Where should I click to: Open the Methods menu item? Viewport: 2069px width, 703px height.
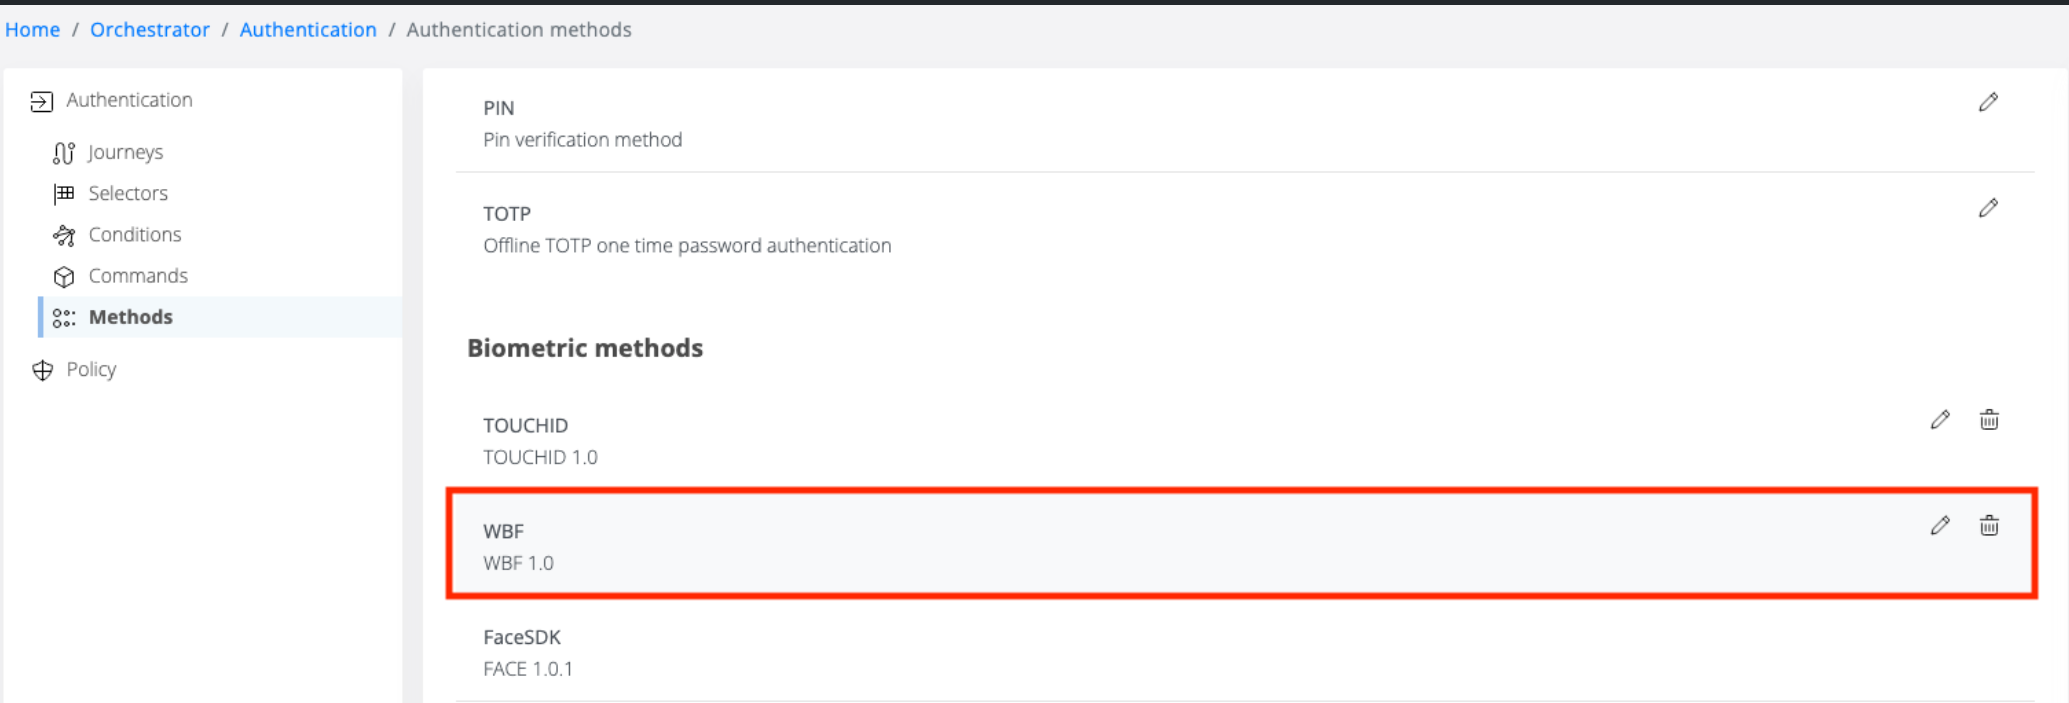pyautogui.click(x=130, y=317)
